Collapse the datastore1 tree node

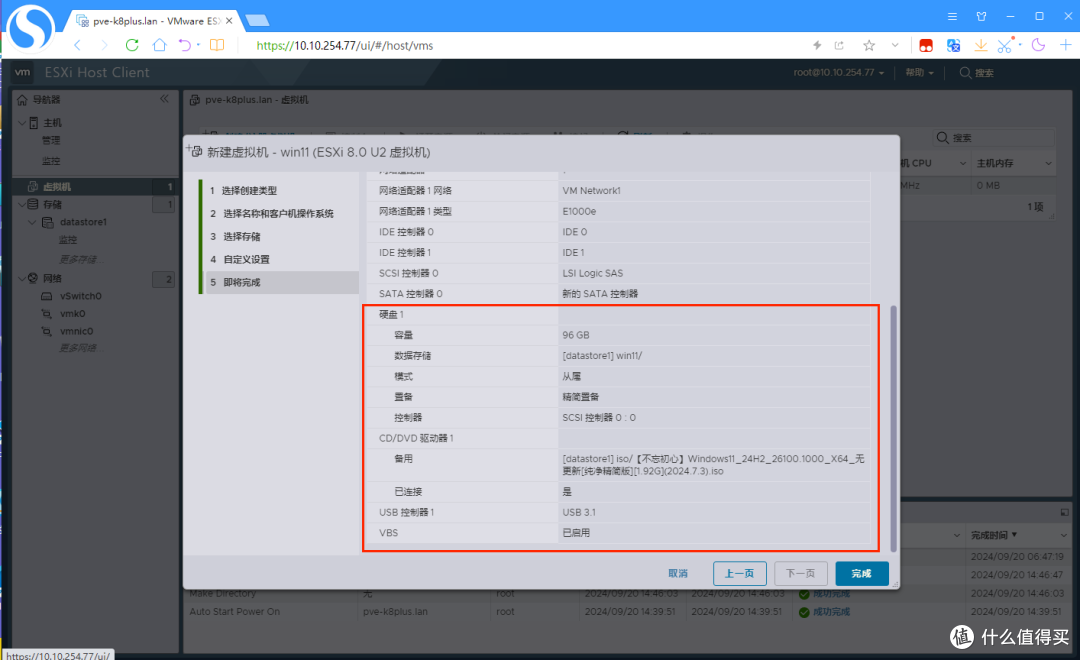32,222
